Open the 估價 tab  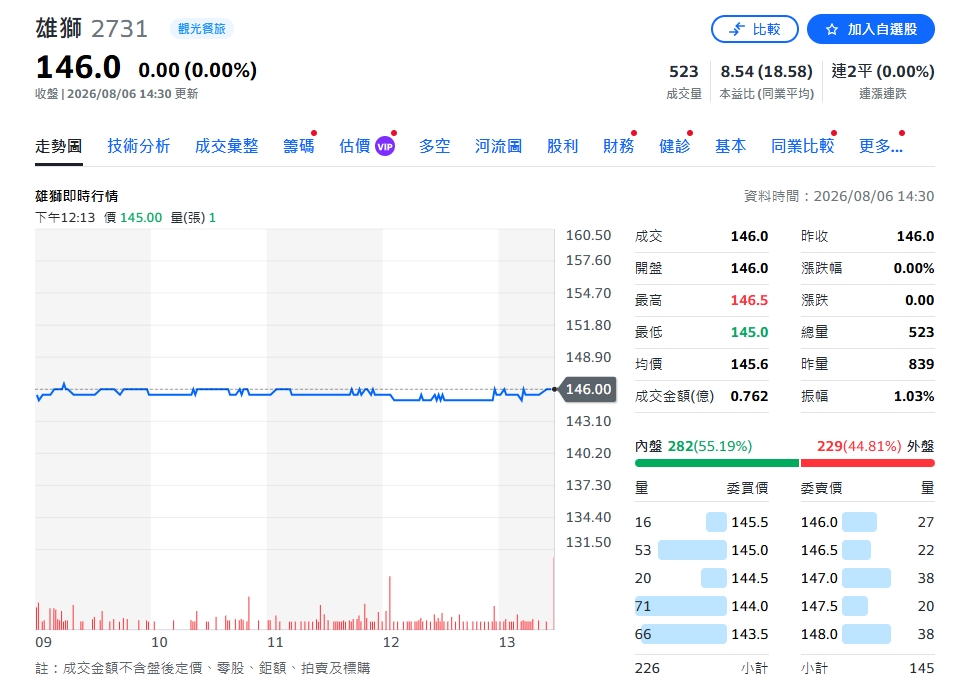pyautogui.click(x=355, y=146)
